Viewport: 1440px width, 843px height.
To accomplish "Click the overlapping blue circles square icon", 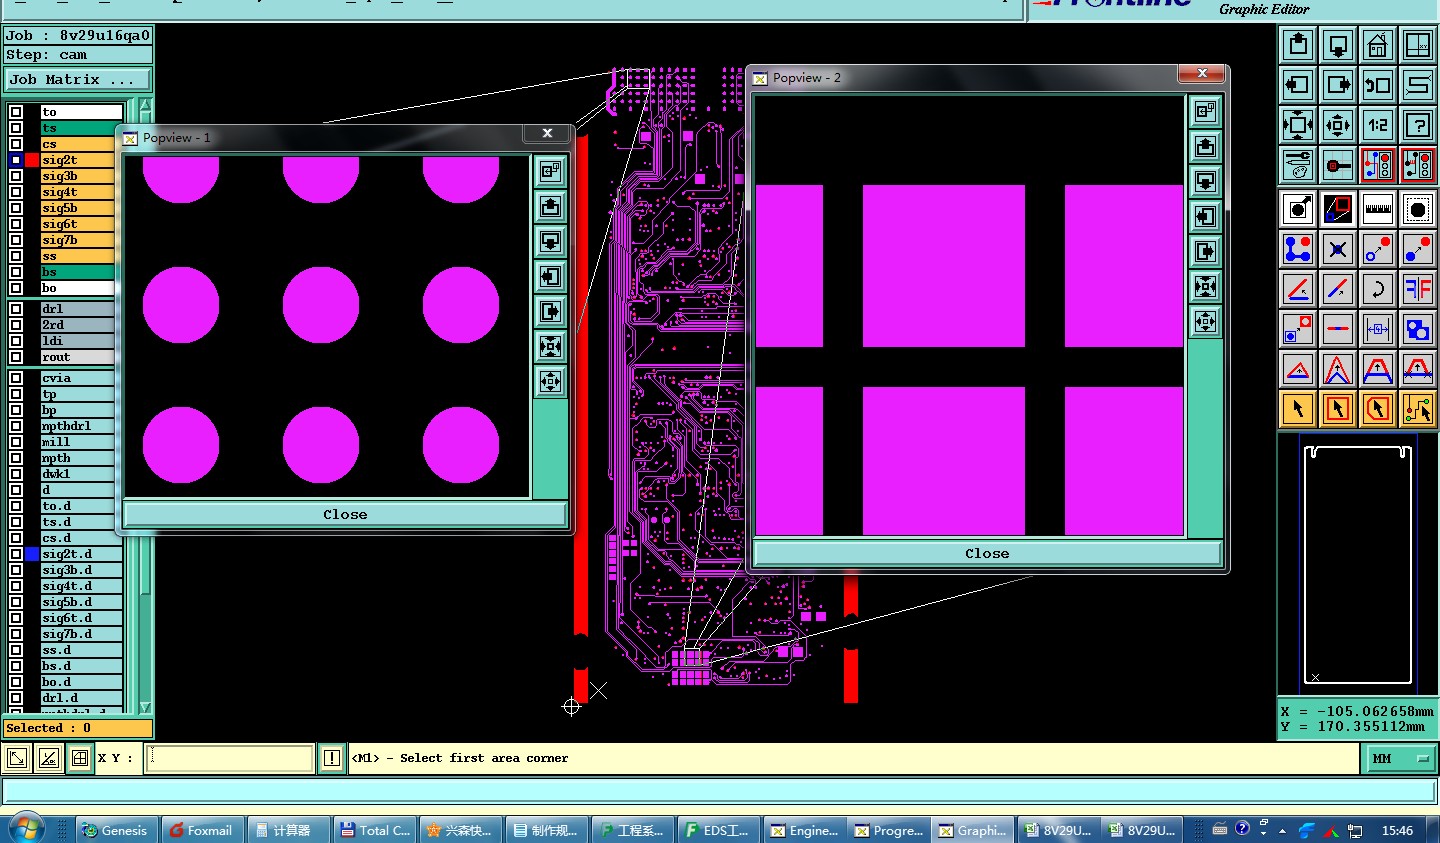I will (1418, 329).
